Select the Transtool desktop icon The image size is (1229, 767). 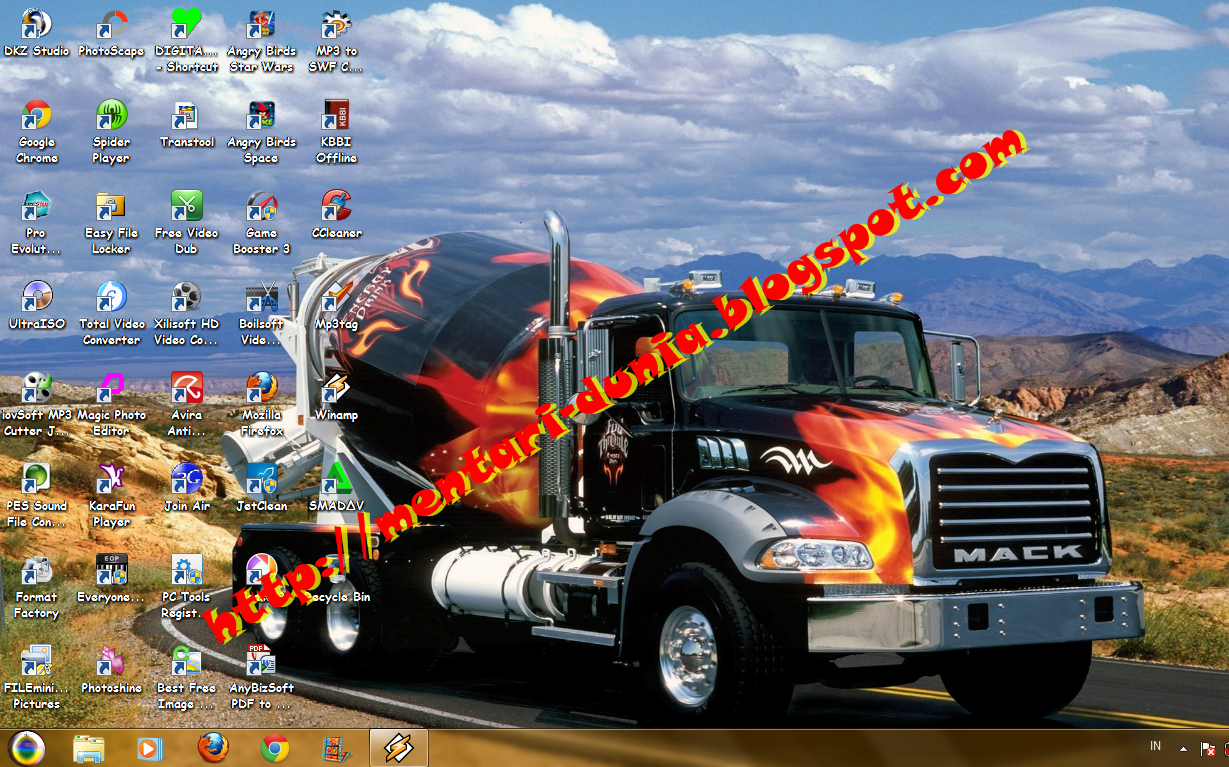click(x=186, y=124)
